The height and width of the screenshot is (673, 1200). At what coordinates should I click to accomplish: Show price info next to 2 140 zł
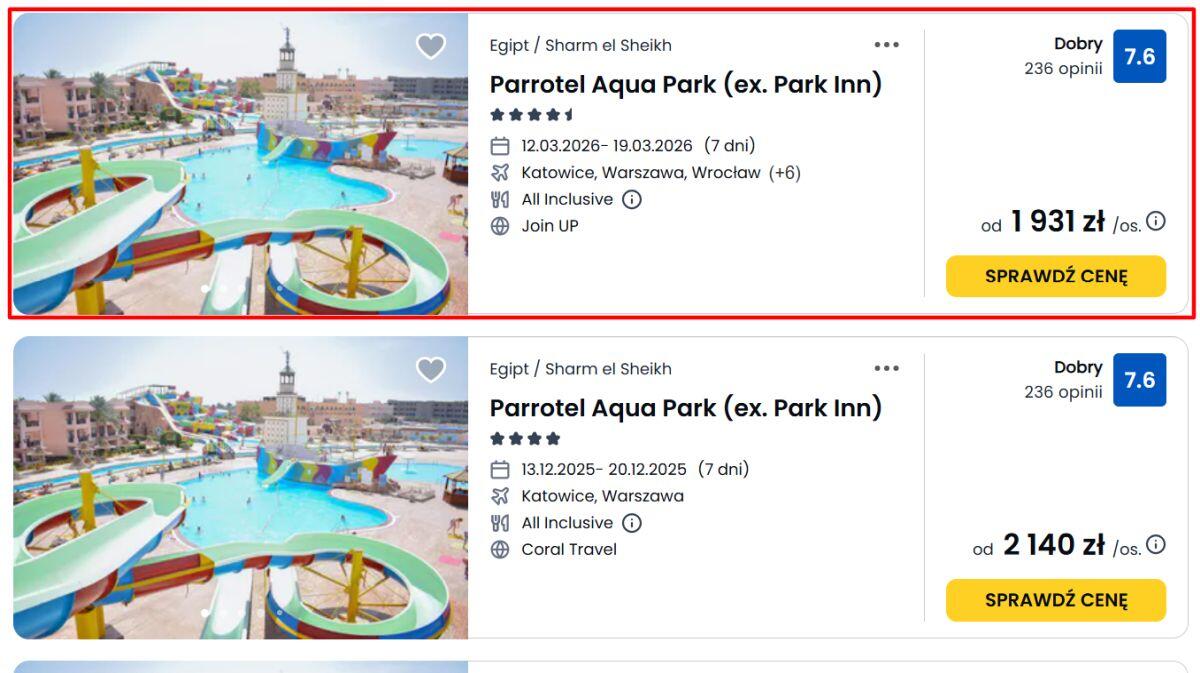point(1156,545)
